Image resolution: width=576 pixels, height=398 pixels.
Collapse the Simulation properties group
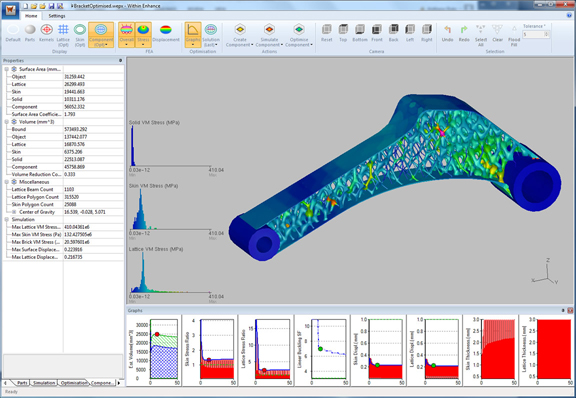[x=7, y=219]
